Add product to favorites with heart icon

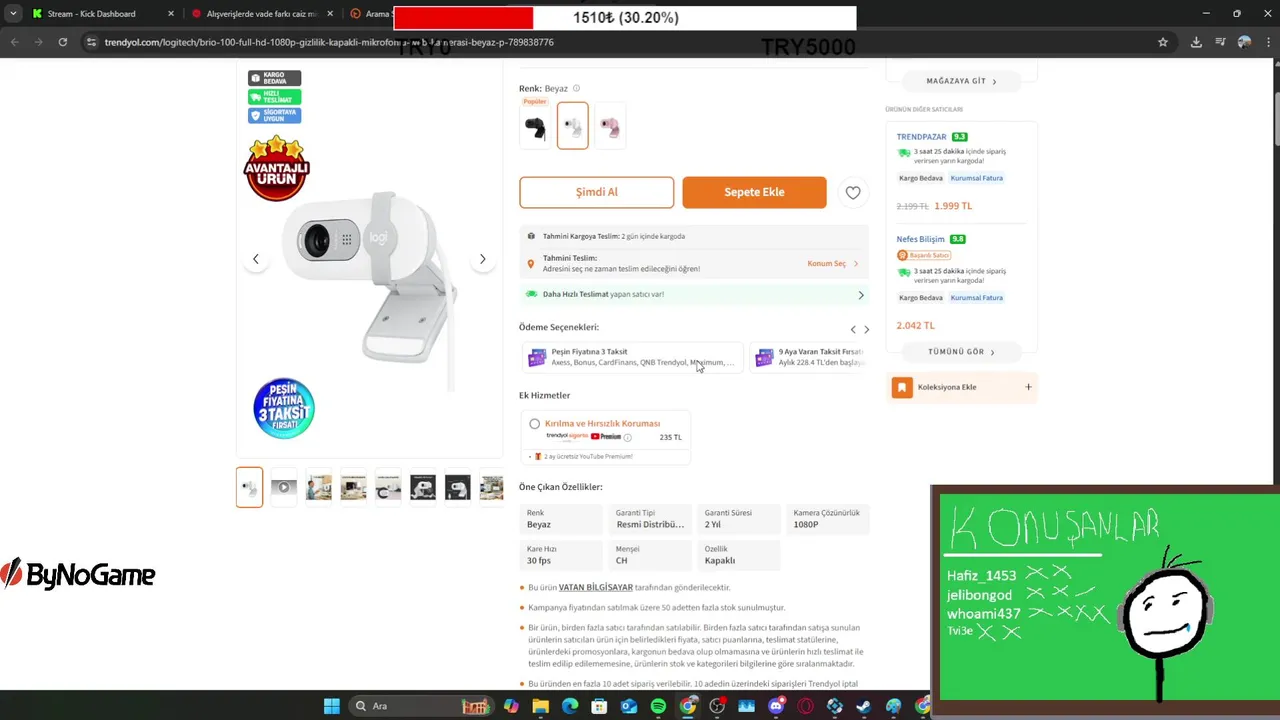pos(853,193)
